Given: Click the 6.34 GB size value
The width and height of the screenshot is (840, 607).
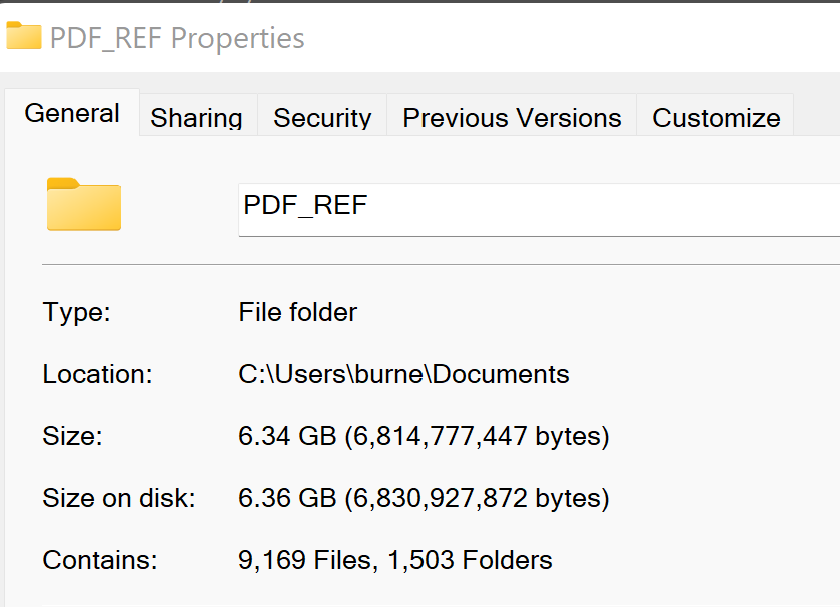Looking at the screenshot, I should (x=423, y=436).
